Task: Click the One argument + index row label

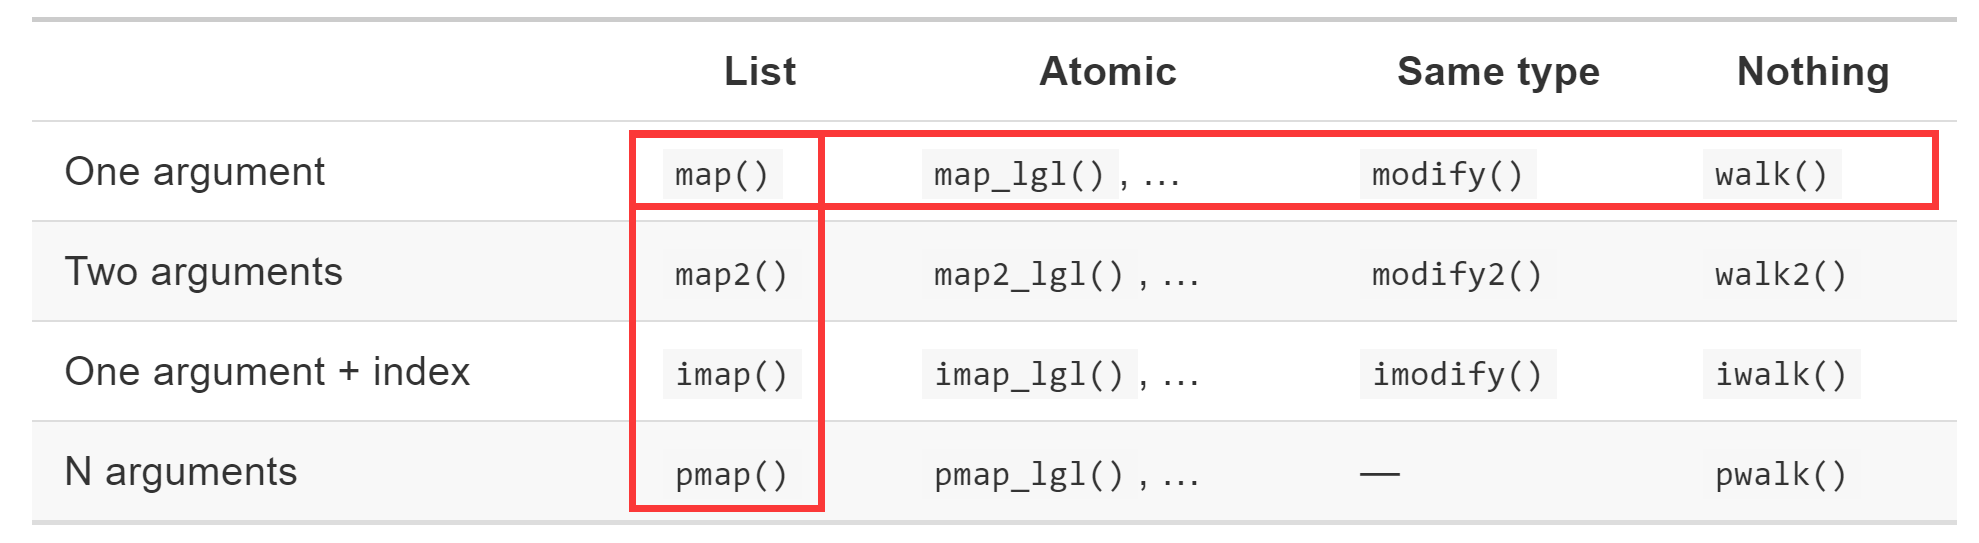Action: (267, 372)
